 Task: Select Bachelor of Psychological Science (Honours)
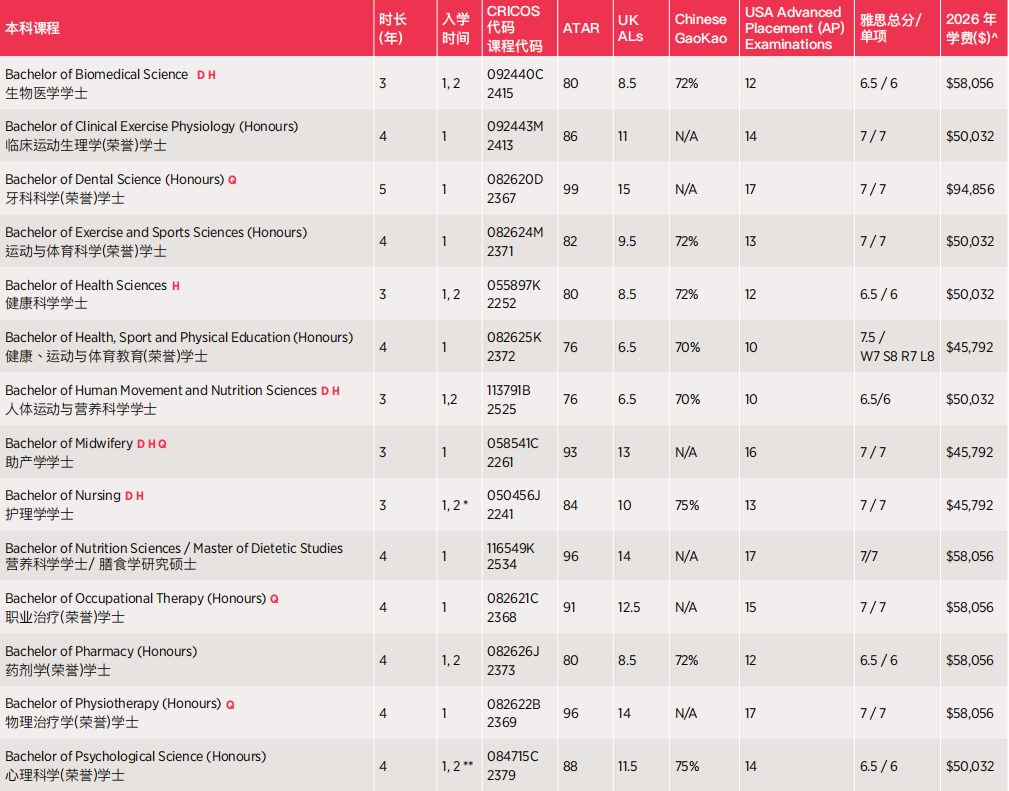[x=136, y=756]
